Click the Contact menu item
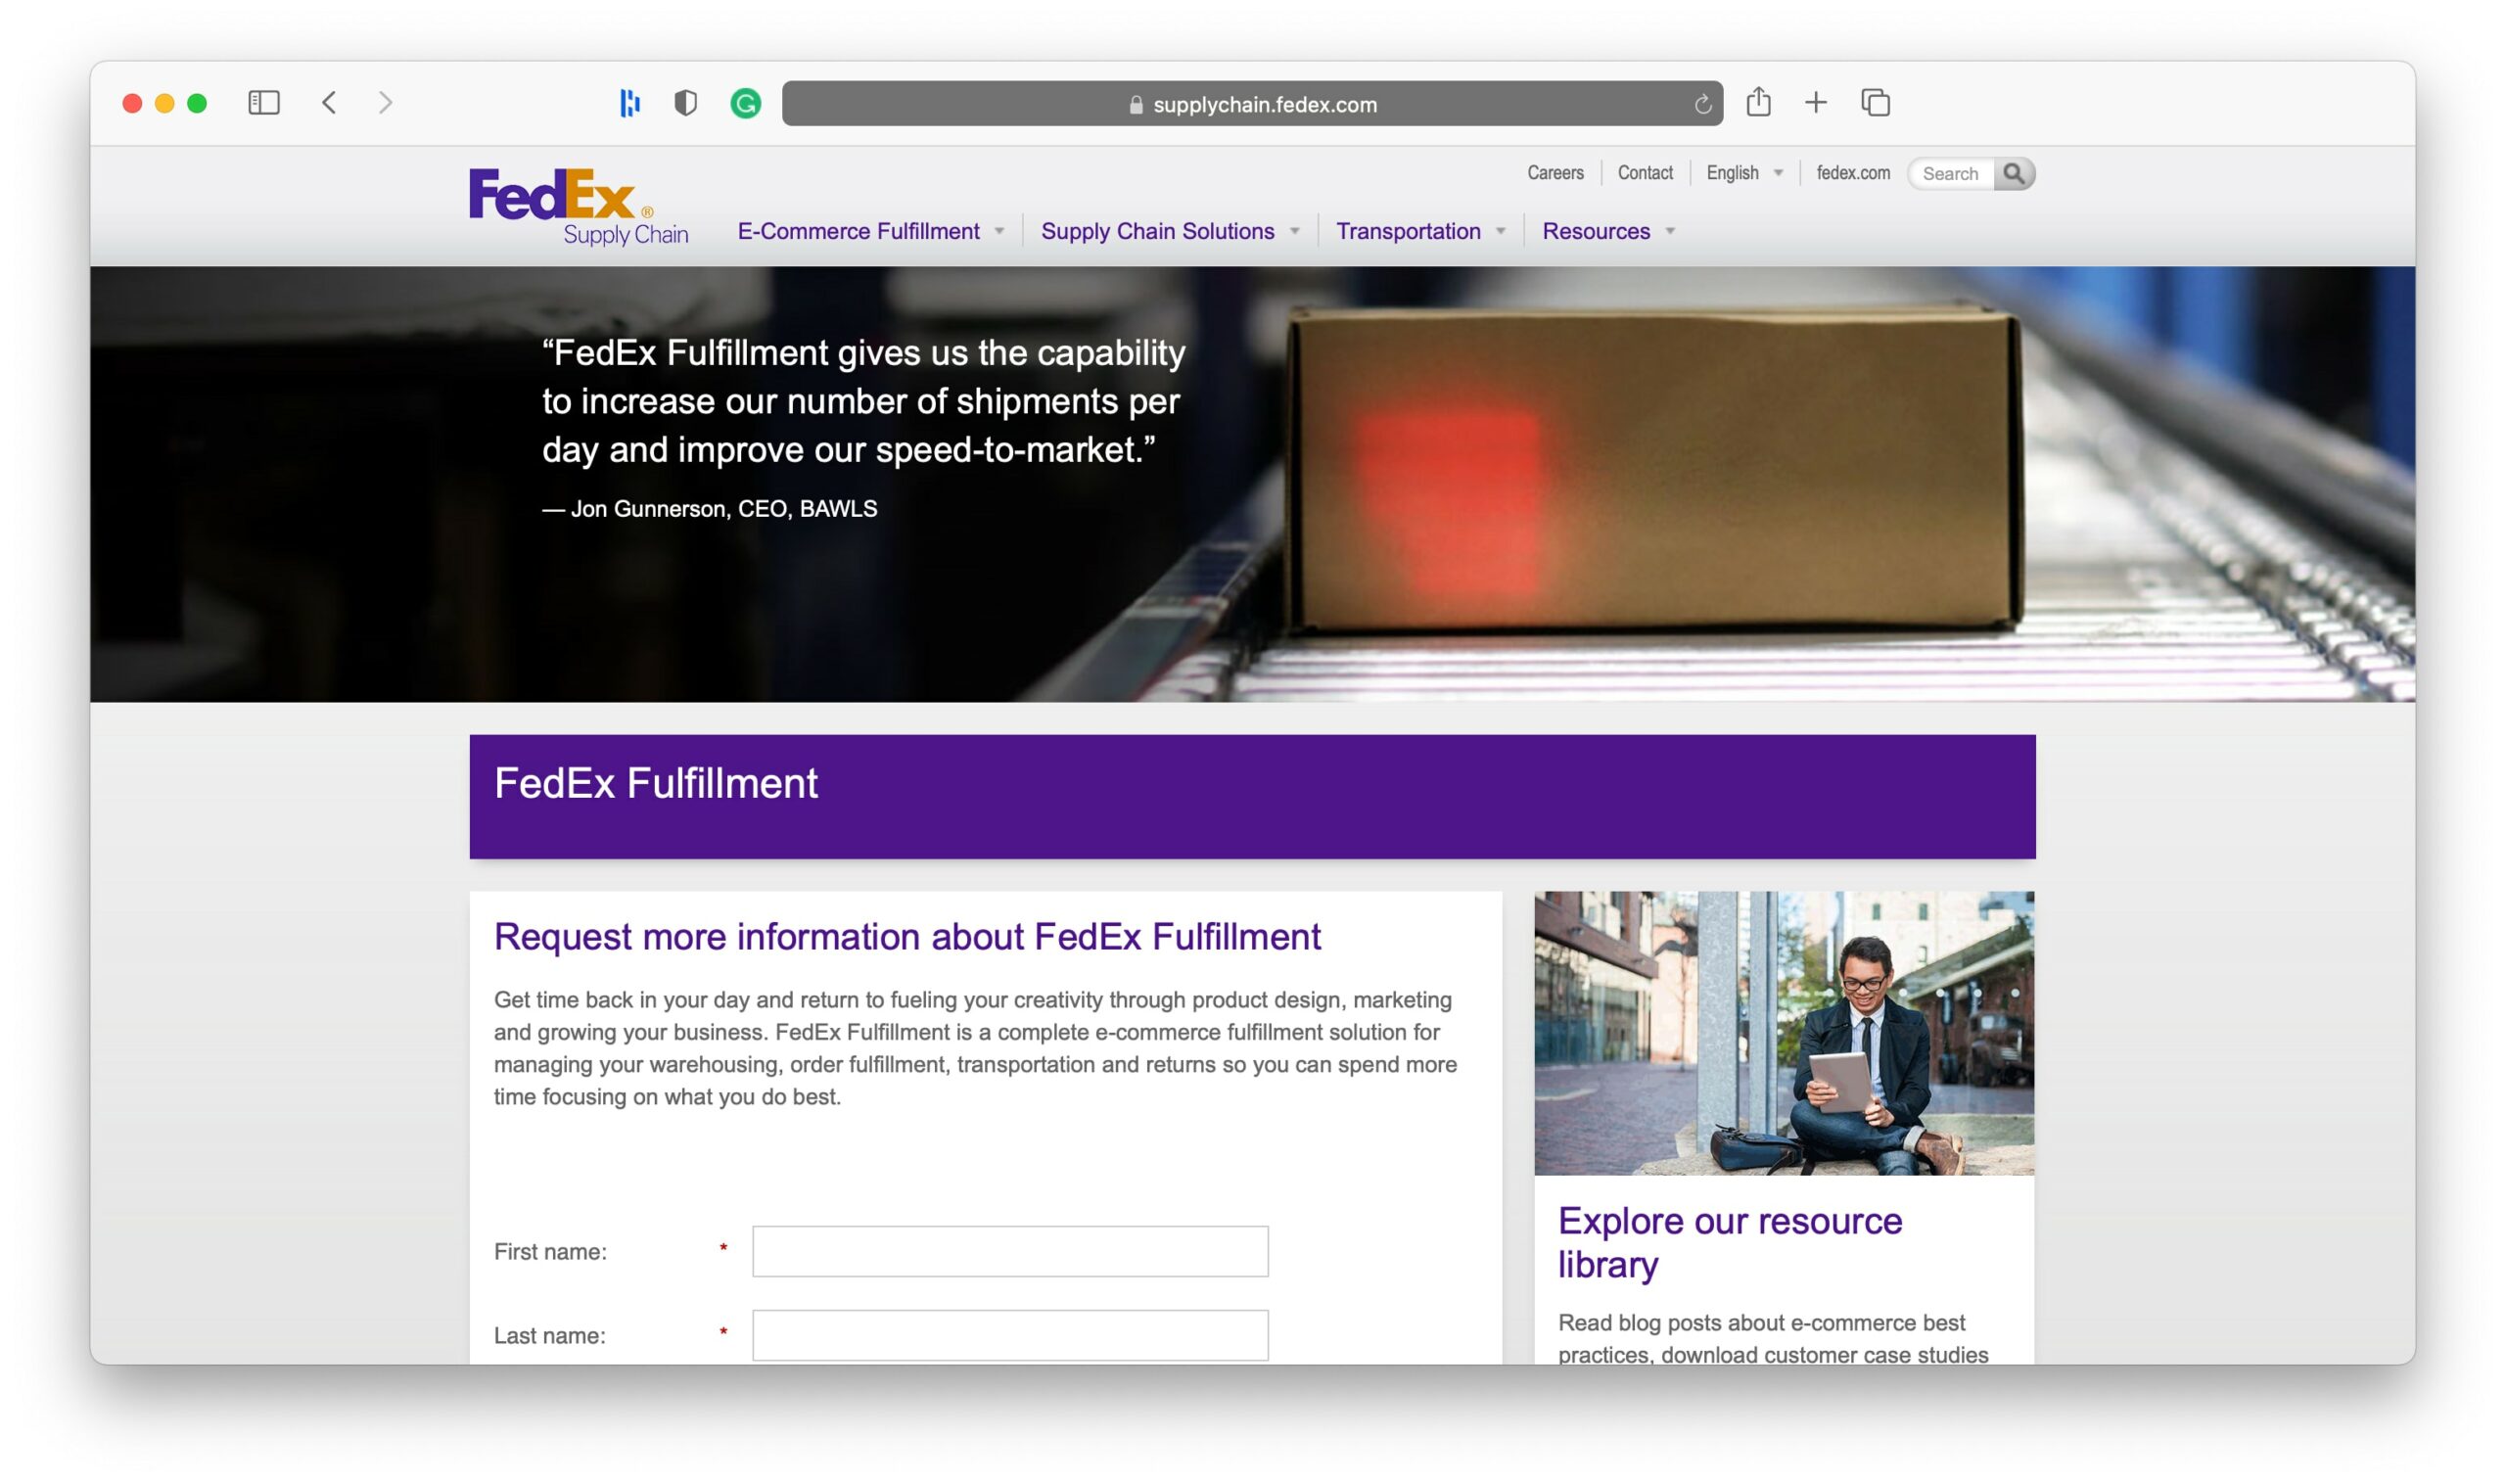Image resolution: width=2506 pixels, height=1484 pixels. tap(1646, 173)
